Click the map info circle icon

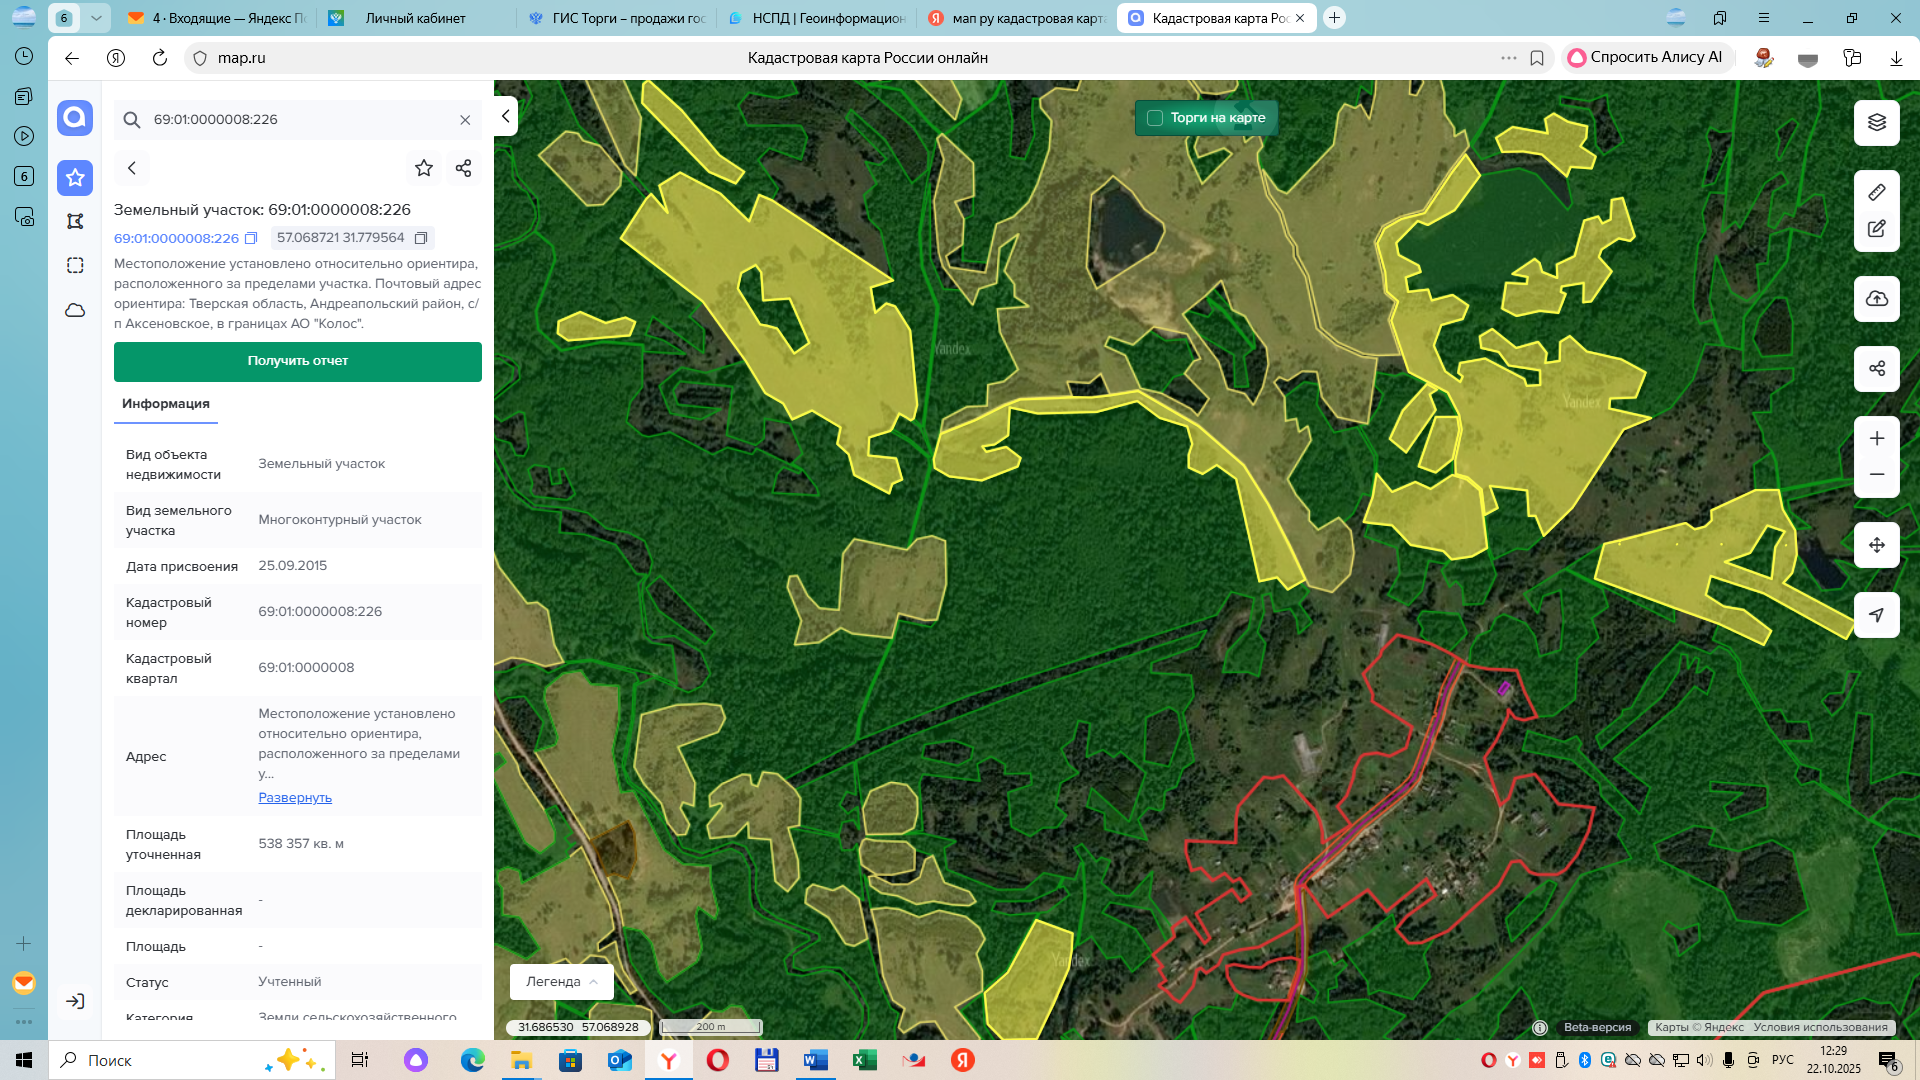pos(1540,1027)
